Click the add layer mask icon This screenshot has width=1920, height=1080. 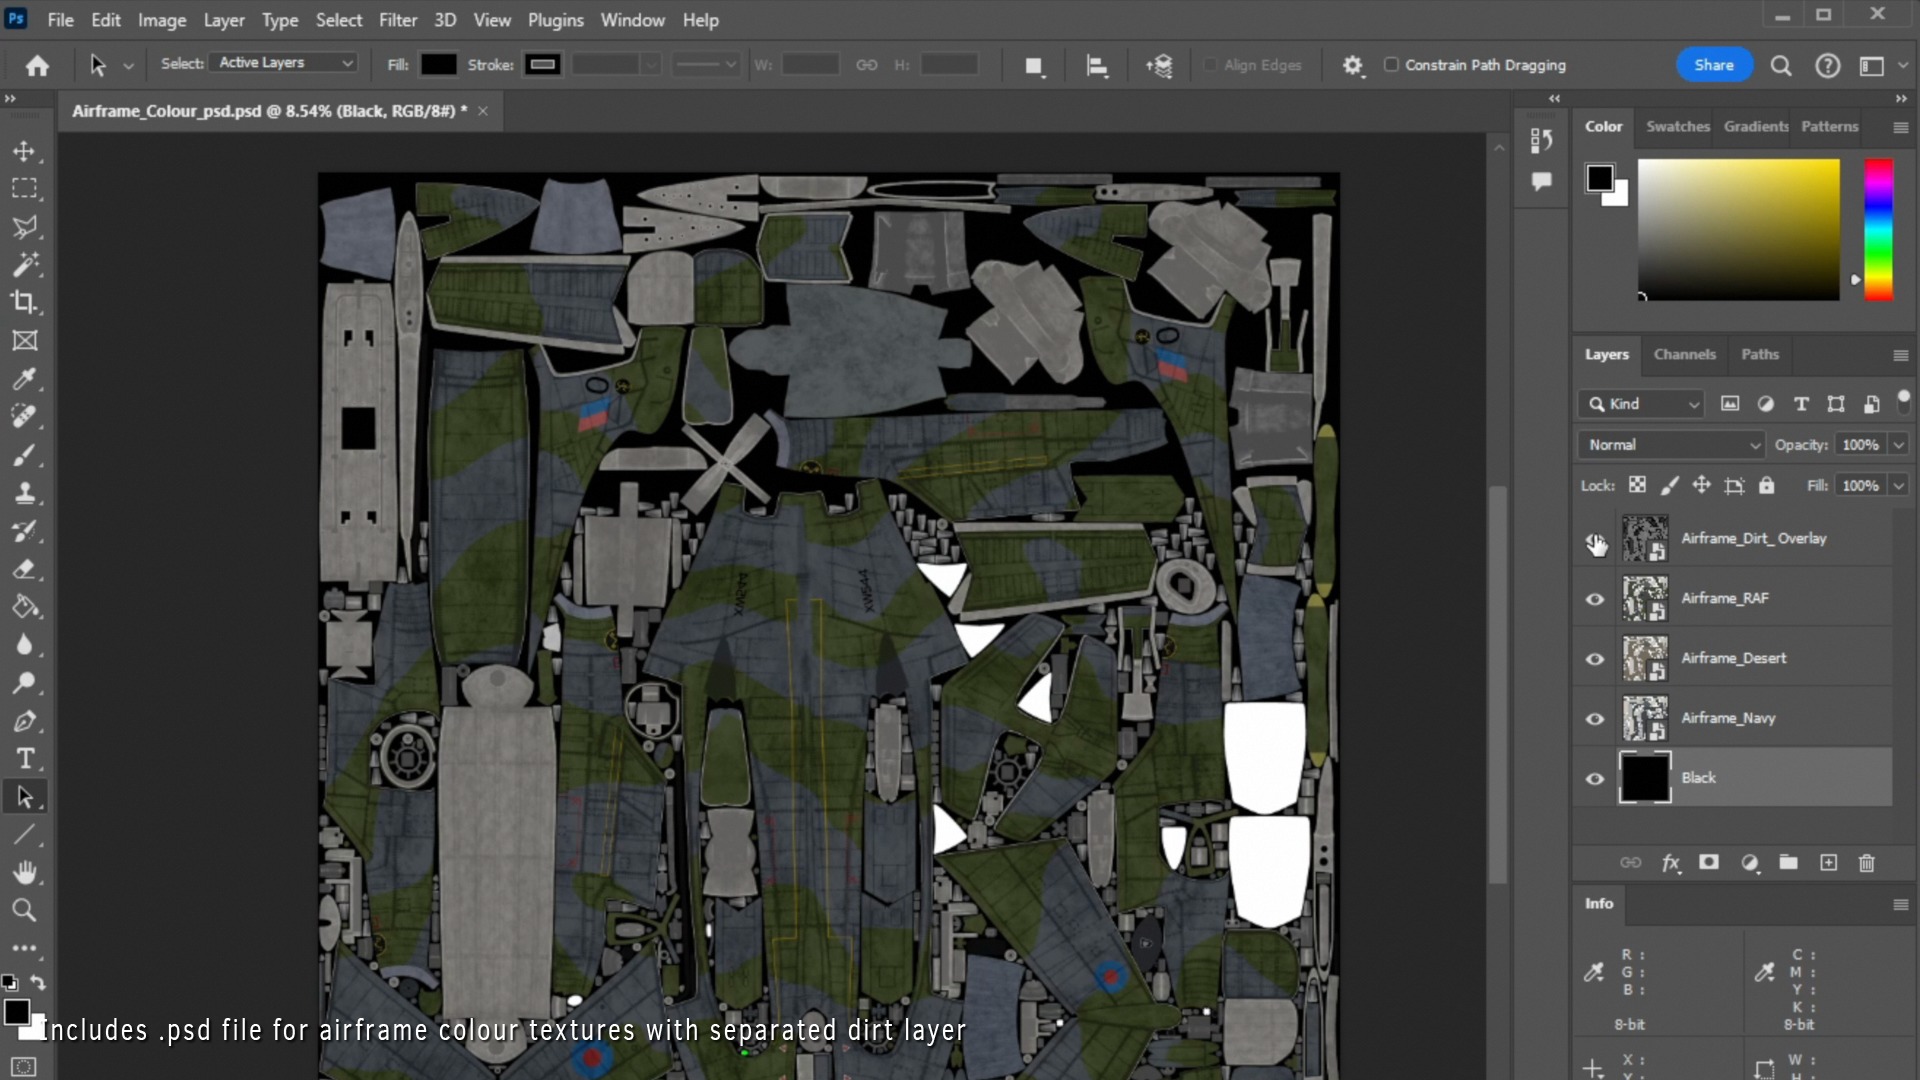tap(1709, 863)
